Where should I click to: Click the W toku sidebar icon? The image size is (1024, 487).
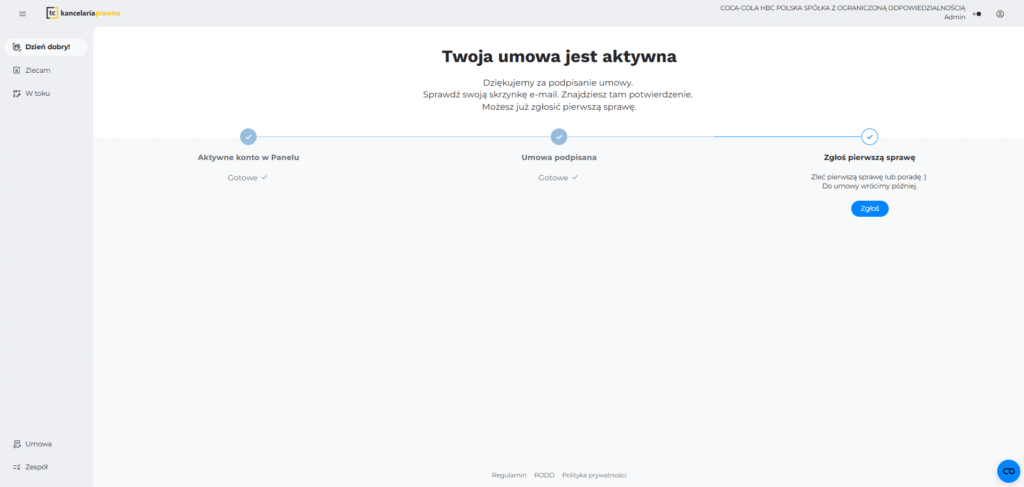point(16,93)
